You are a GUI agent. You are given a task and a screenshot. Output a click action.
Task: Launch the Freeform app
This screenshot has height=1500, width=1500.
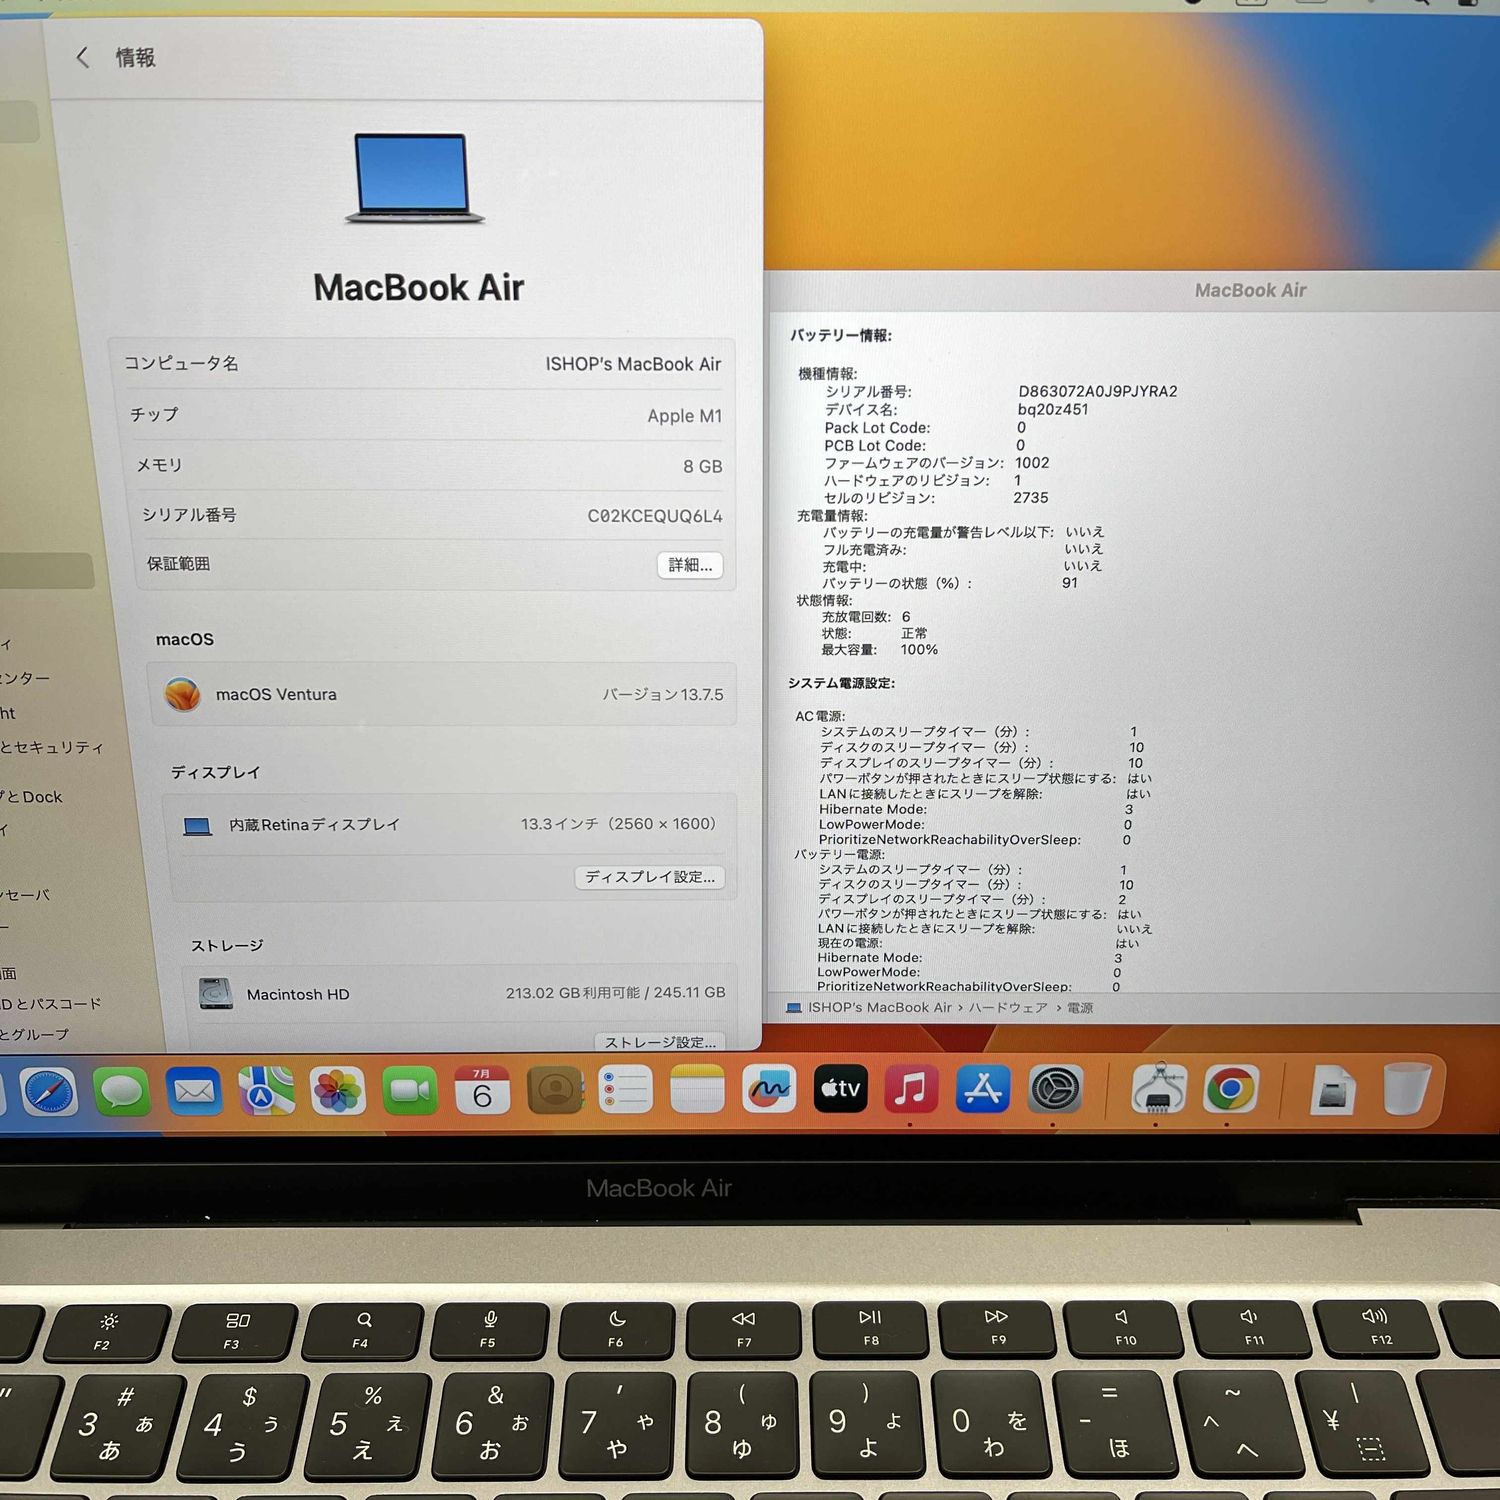(x=768, y=1089)
